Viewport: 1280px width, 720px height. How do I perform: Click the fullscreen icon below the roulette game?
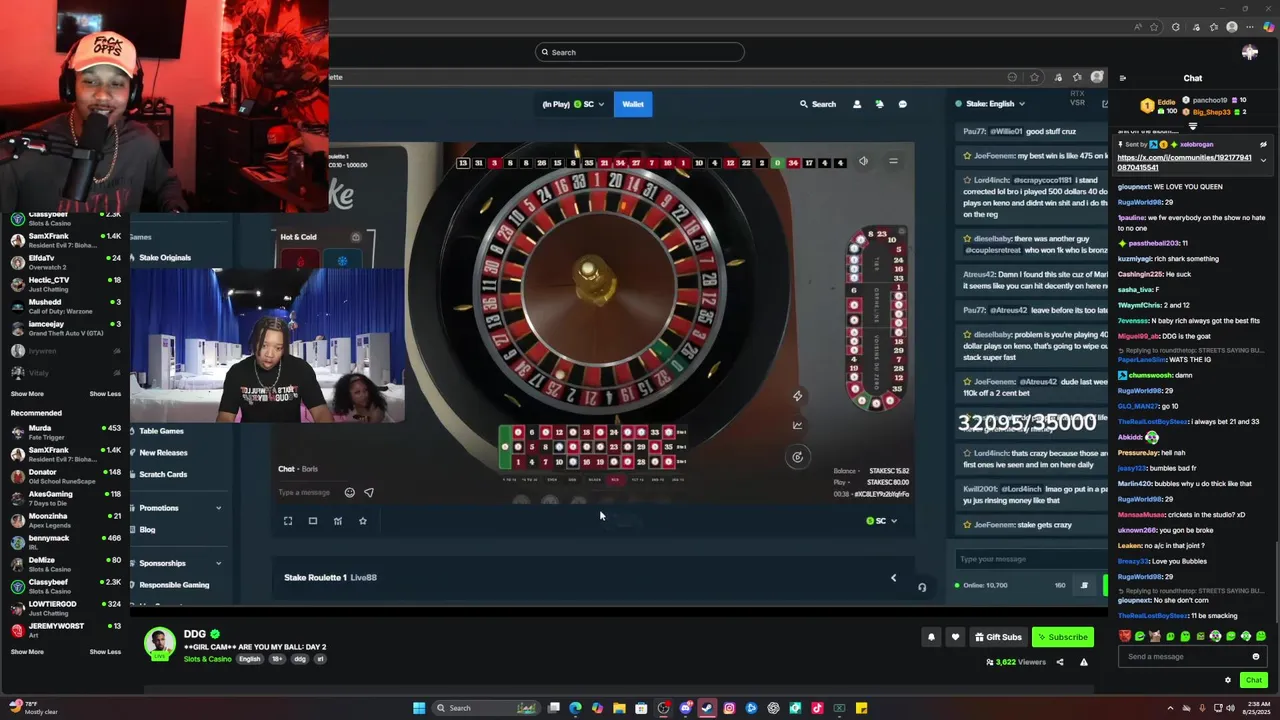click(x=288, y=521)
